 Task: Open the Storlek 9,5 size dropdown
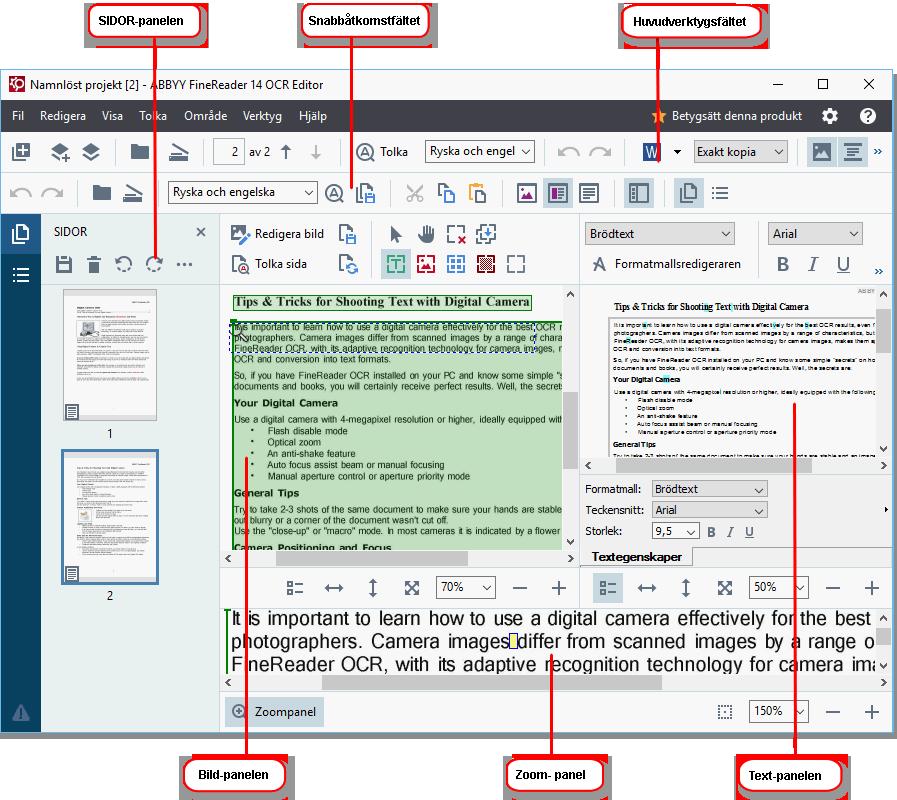[675, 532]
